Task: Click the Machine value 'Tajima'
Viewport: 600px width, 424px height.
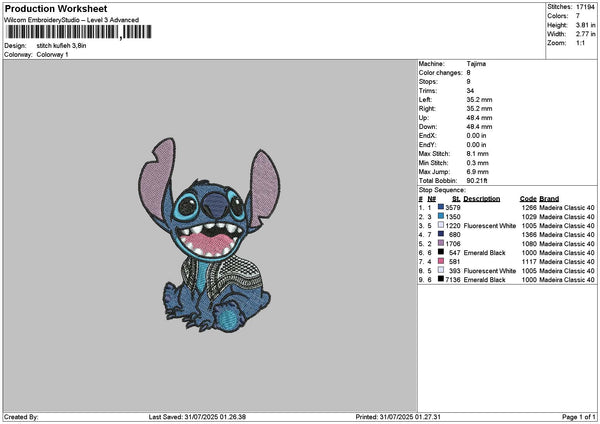Action: tap(476, 64)
